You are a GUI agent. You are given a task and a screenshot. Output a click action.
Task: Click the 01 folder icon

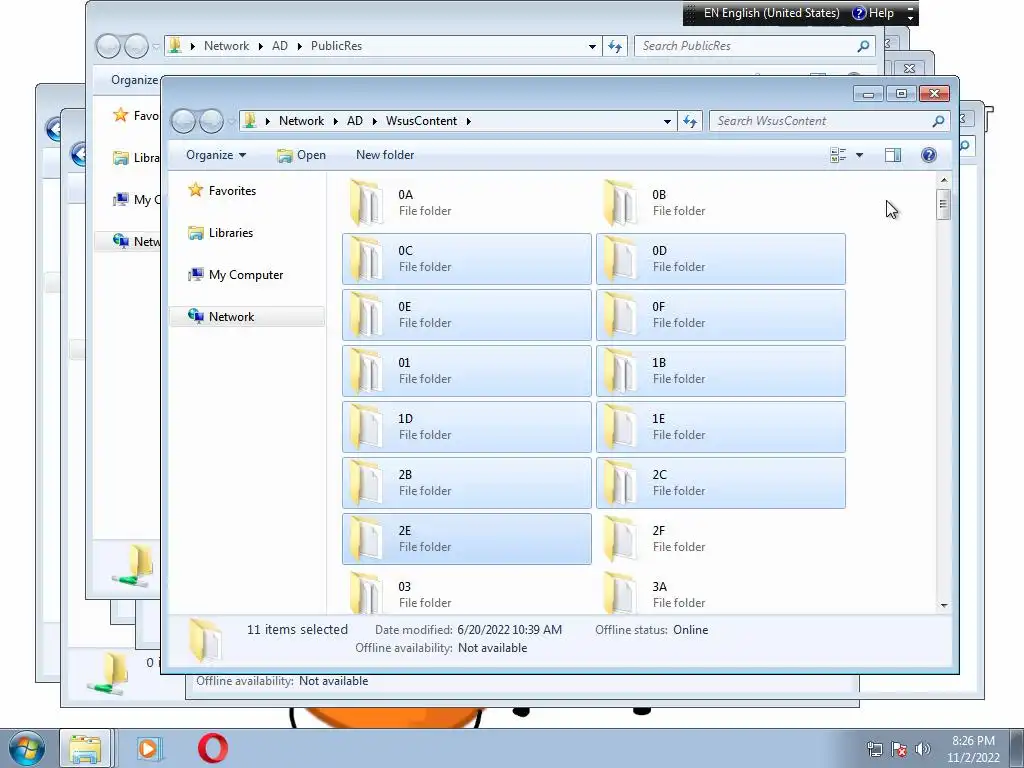click(x=366, y=371)
